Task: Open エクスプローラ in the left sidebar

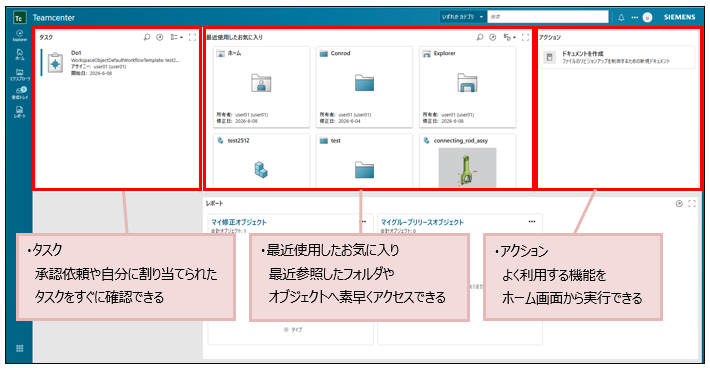Action: point(19,74)
